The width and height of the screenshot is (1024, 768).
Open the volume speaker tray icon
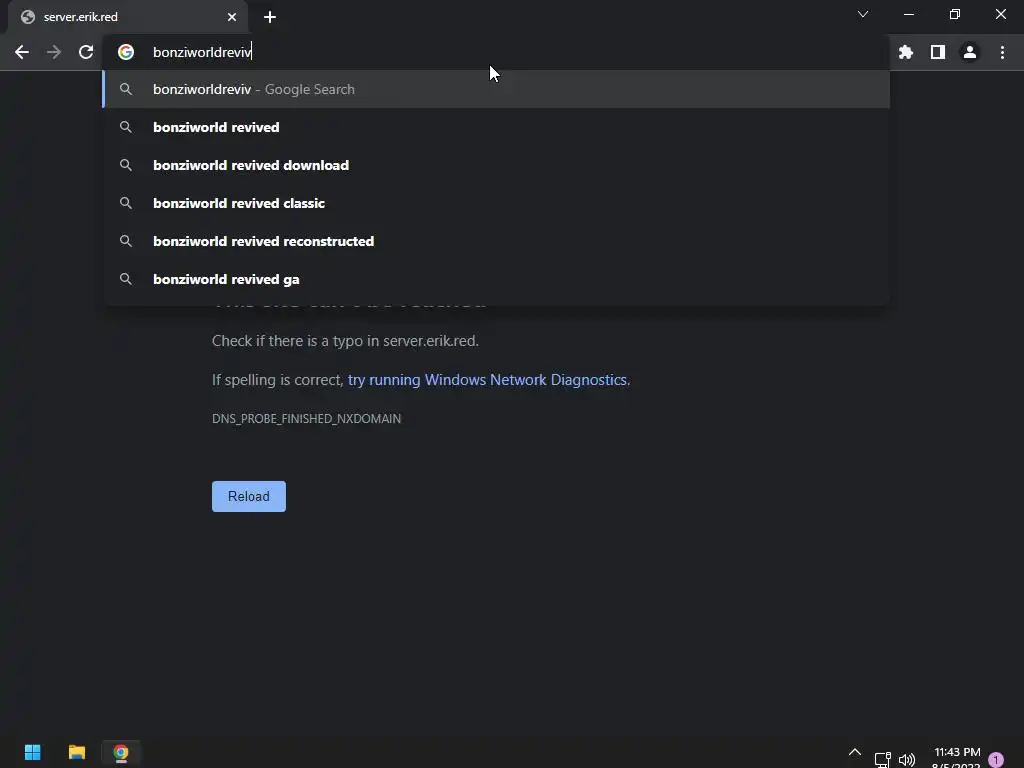pyautogui.click(x=906, y=760)
